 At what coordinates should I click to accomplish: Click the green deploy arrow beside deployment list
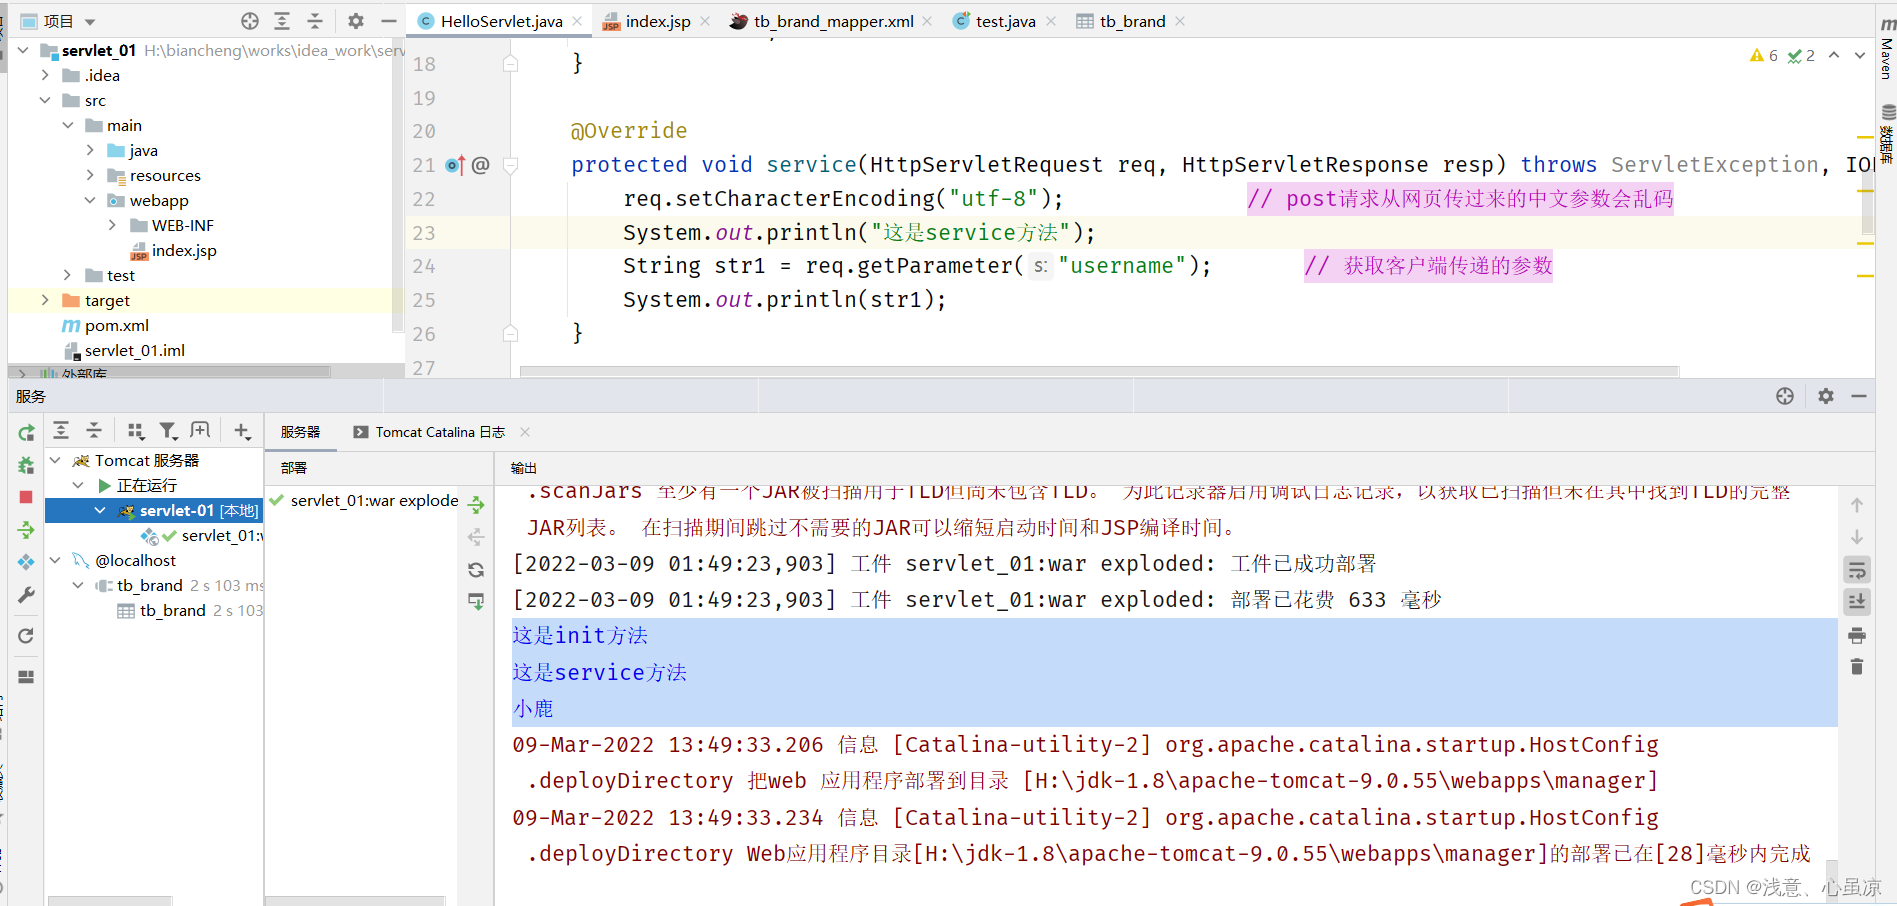(x=476, y=504)
